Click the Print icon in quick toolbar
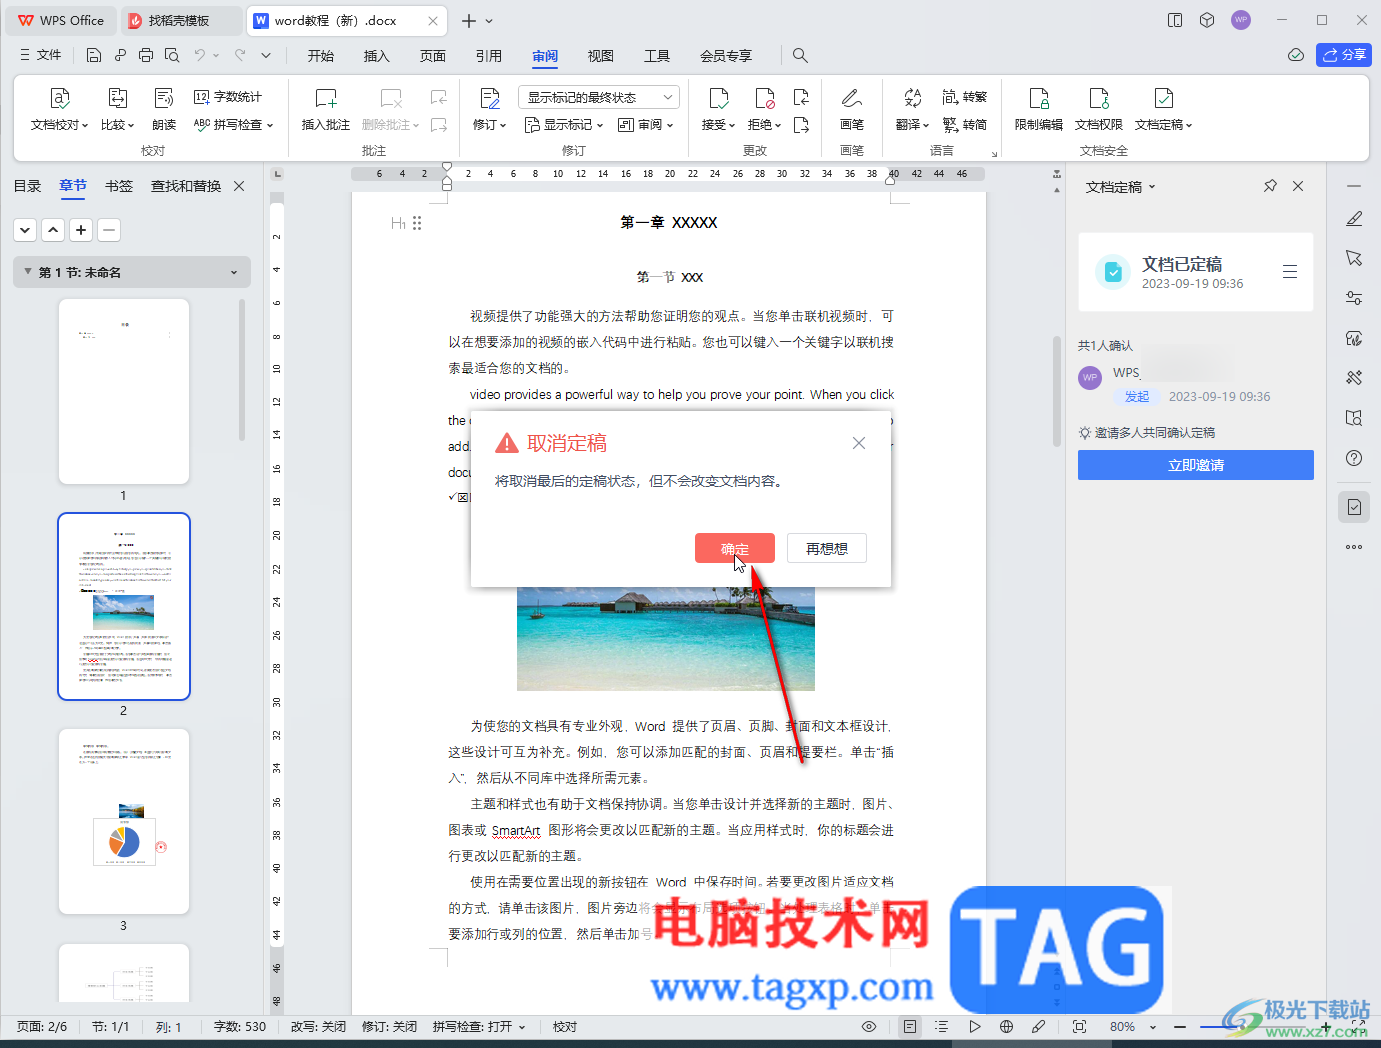1381x1048 pixels. coord(146,55)
